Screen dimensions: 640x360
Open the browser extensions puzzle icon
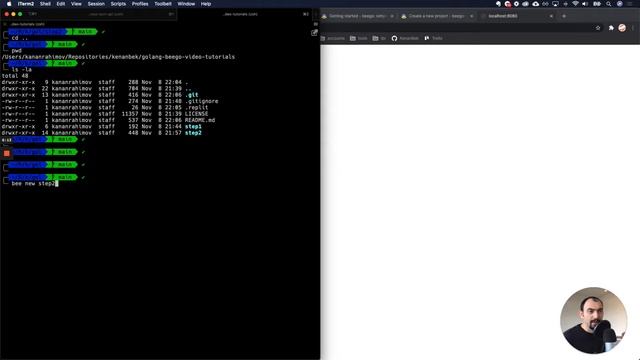pos(611,28)
